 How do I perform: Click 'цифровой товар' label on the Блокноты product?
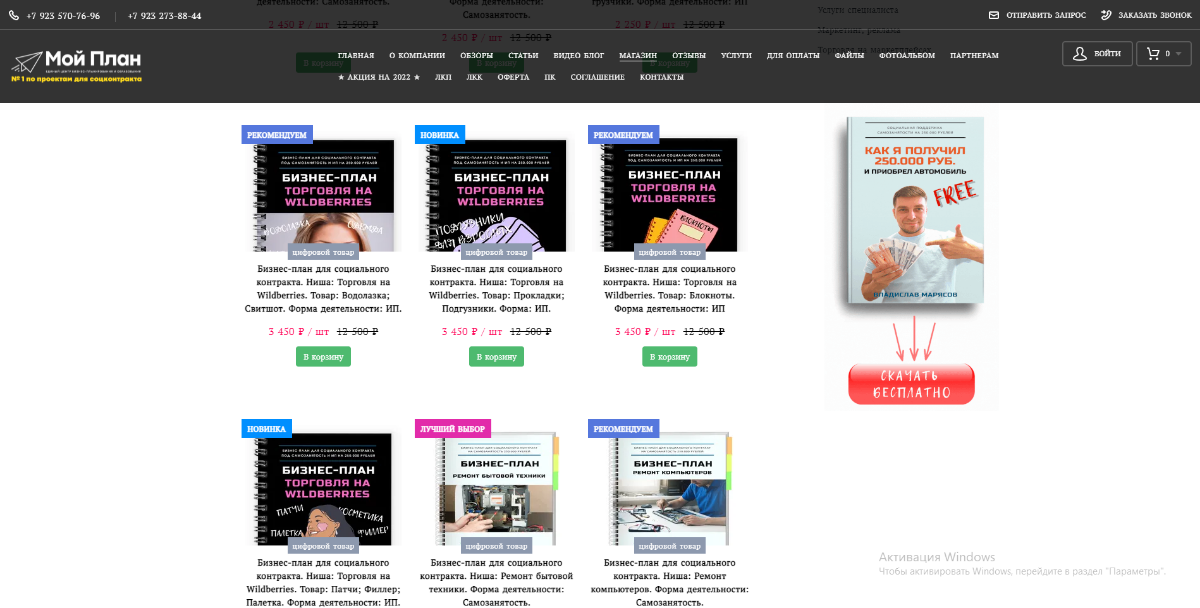click(x=670, y=252)
